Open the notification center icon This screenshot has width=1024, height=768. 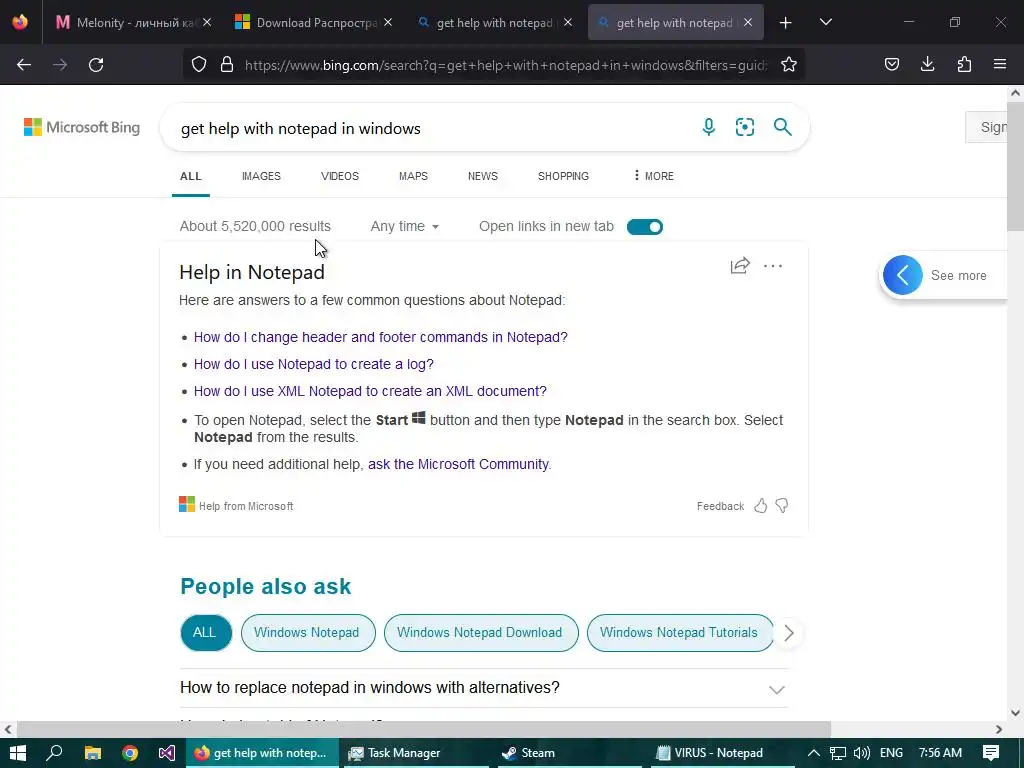coord(991,753)
